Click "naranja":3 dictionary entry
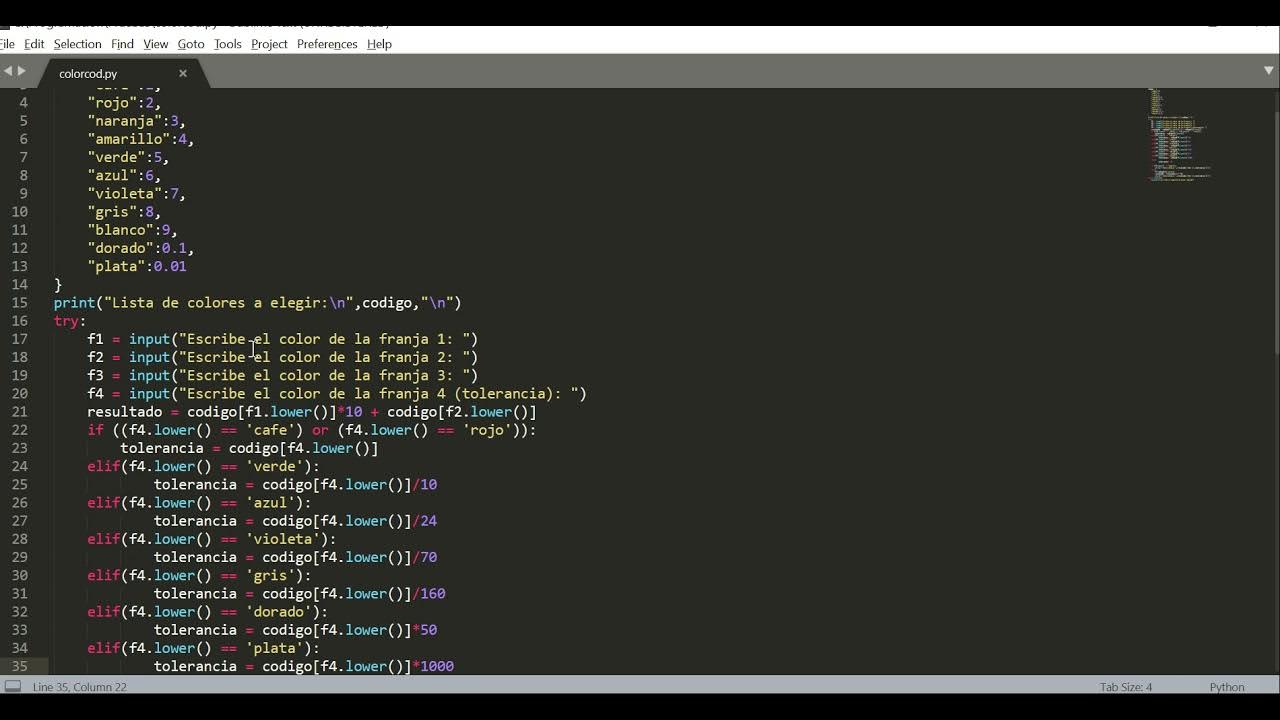 137,121
